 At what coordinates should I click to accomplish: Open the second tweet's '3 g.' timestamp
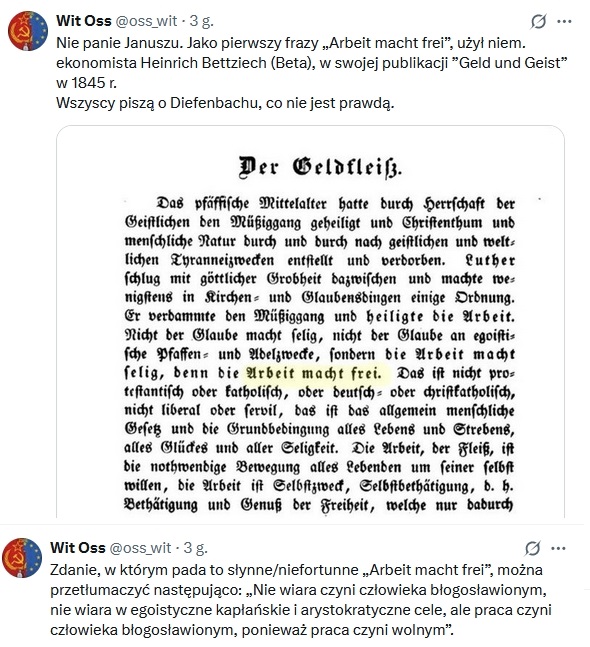coord(196,548)
